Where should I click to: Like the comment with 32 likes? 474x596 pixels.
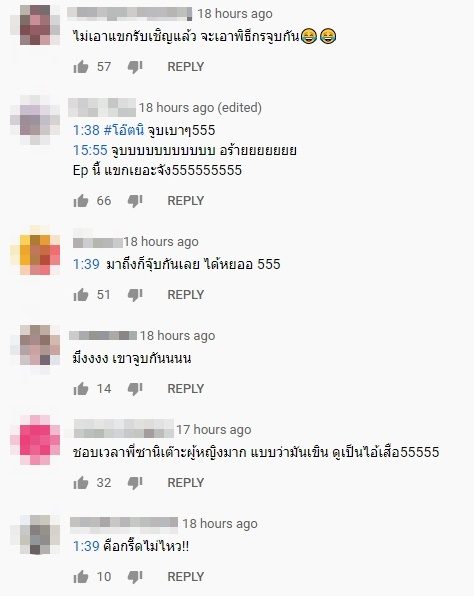(81, 483)
